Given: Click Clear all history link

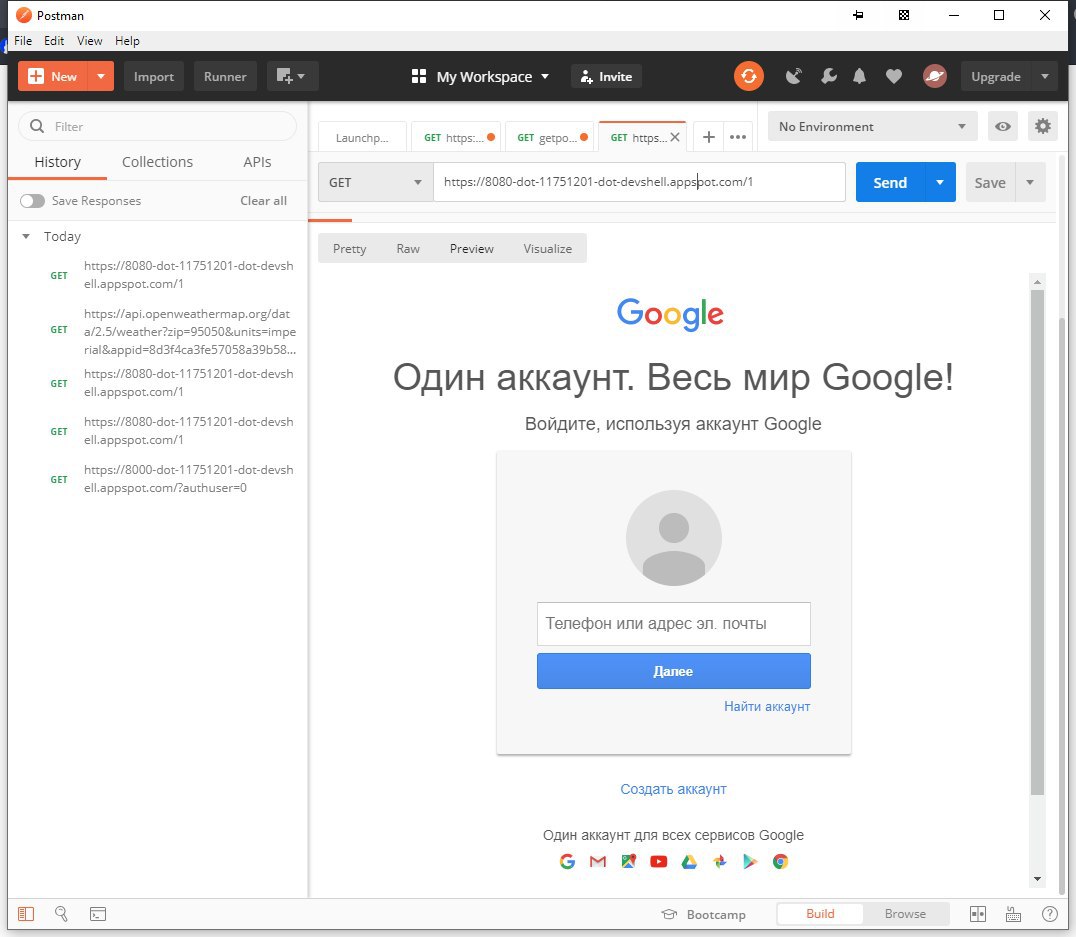Looking at the screenshot, I should (x=264, y=200).
